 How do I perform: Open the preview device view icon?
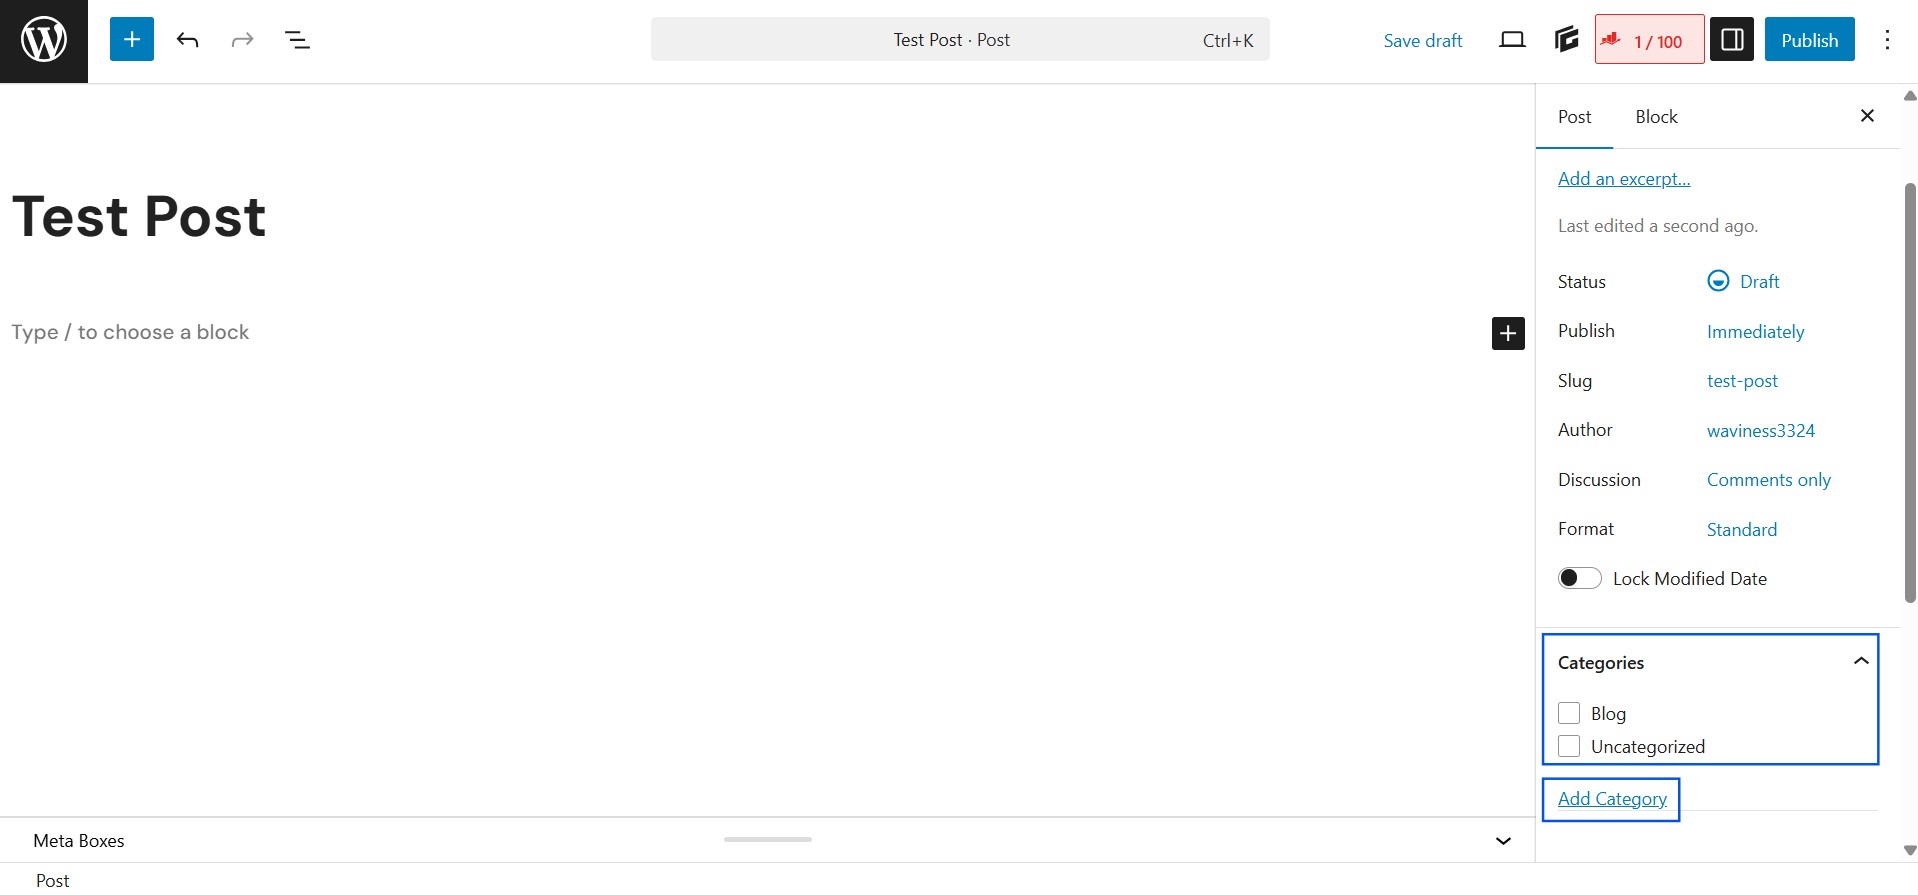coord(1512,40)
